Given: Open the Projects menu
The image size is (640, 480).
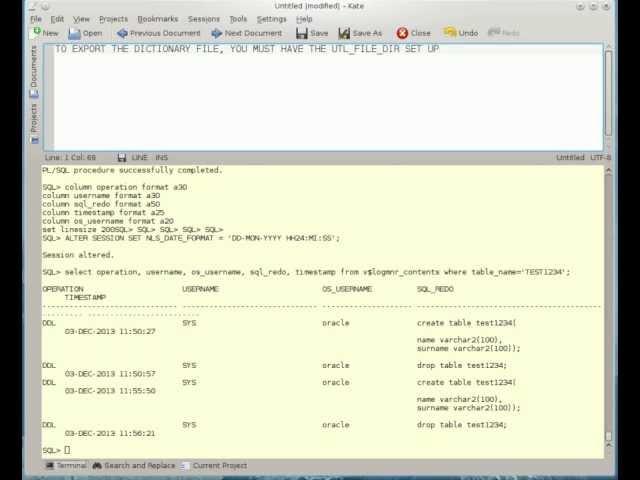Looking at the screenshot, I should point(113,19).
